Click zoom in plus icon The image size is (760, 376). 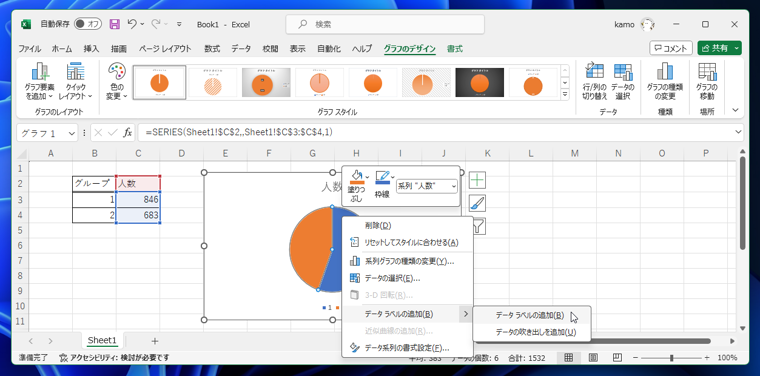[x=707, y=358]
